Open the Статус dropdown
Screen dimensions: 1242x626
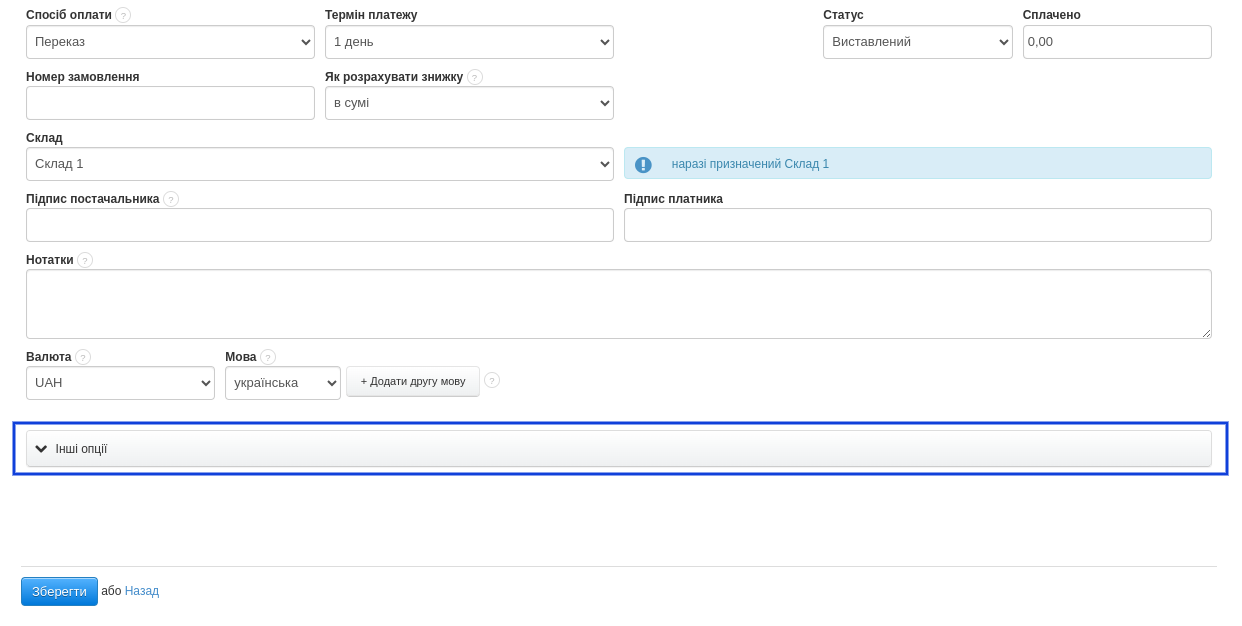click(917, 42)
